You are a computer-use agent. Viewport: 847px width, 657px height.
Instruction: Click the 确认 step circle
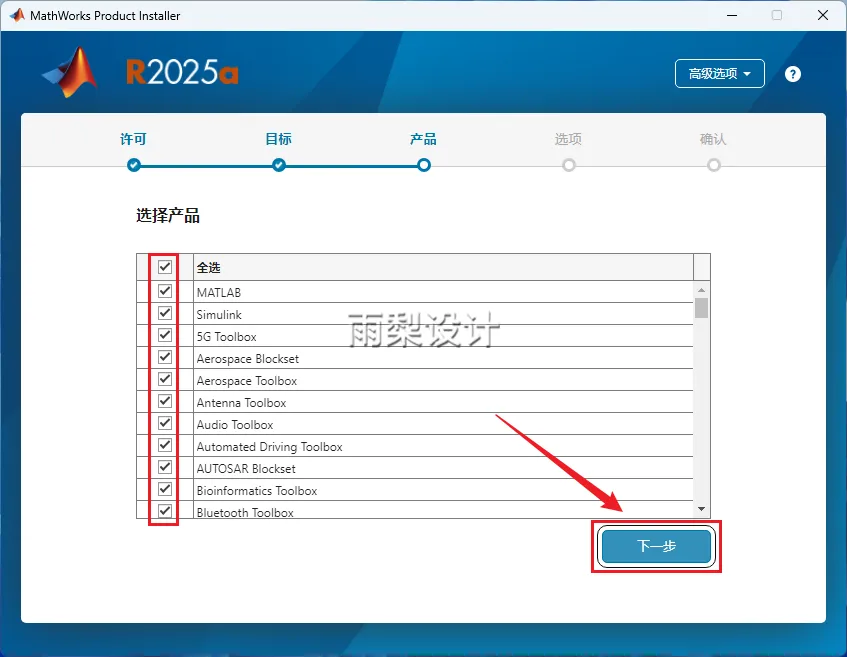pos(714,165)
